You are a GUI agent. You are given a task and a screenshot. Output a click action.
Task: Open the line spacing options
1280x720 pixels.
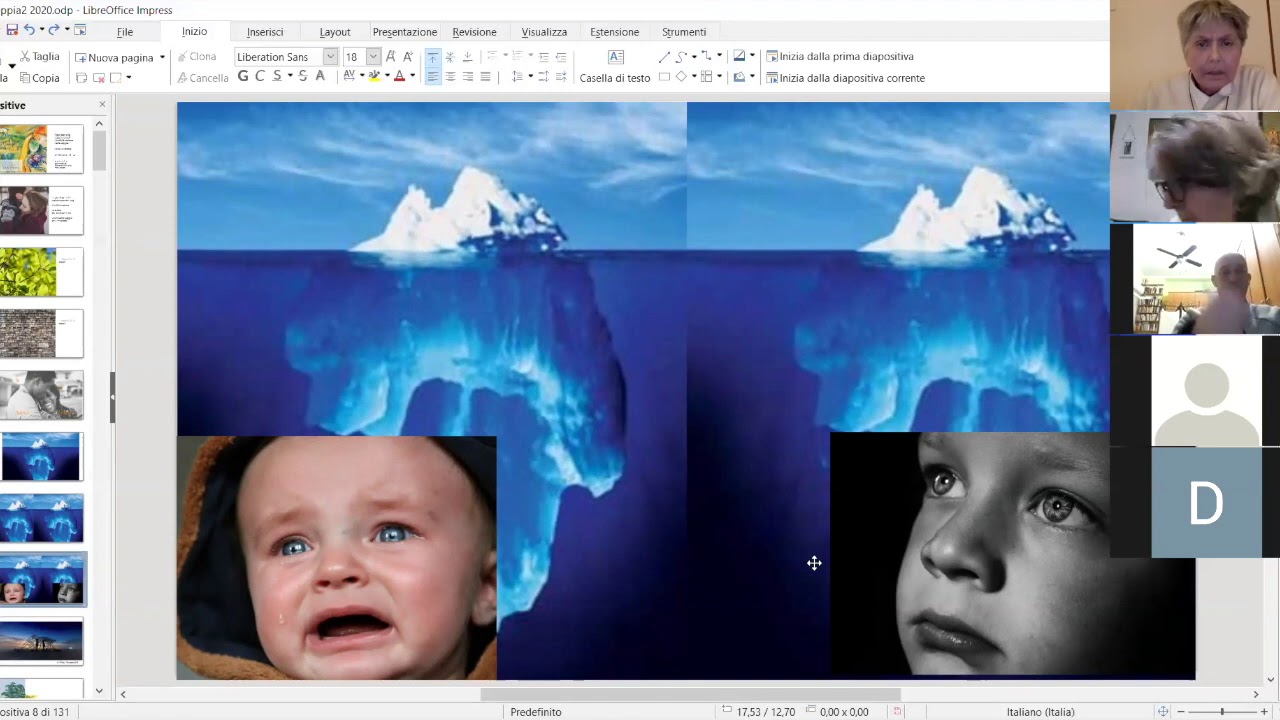click(x=518, y=77)
